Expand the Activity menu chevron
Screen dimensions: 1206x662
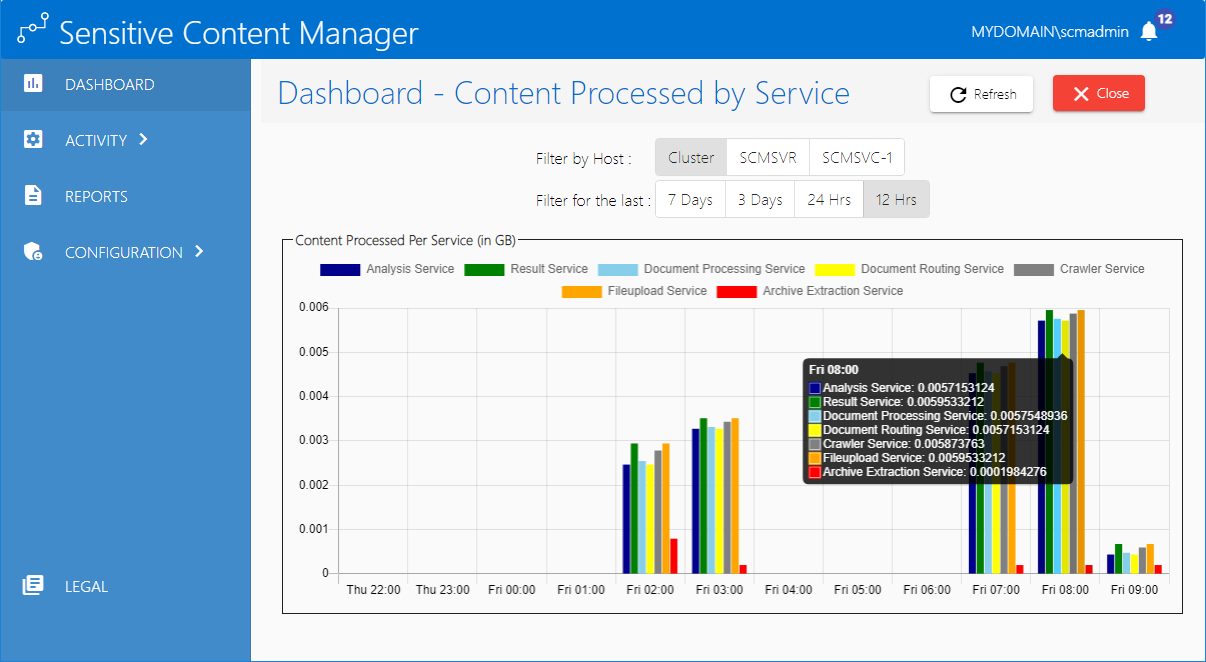point(143,140)
